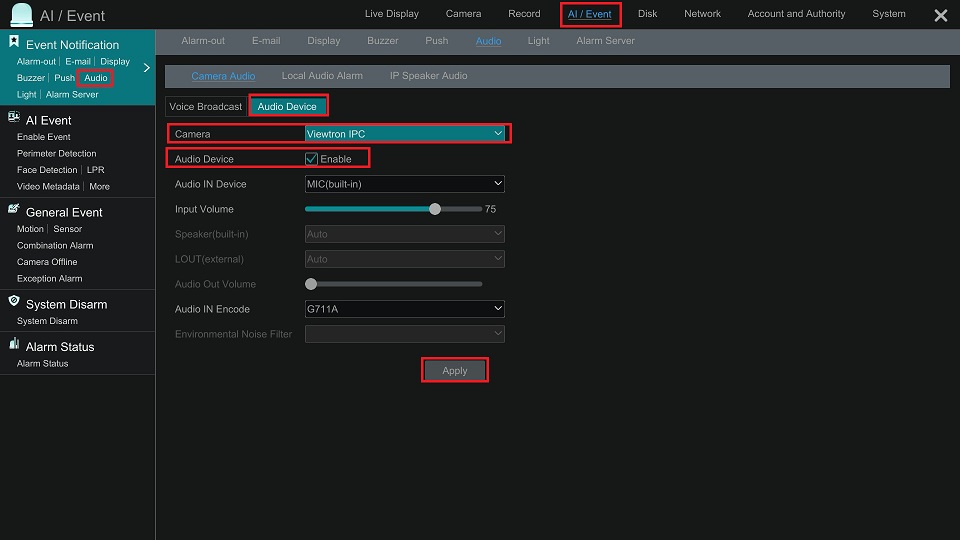Open the System menu

coord(888,13)
